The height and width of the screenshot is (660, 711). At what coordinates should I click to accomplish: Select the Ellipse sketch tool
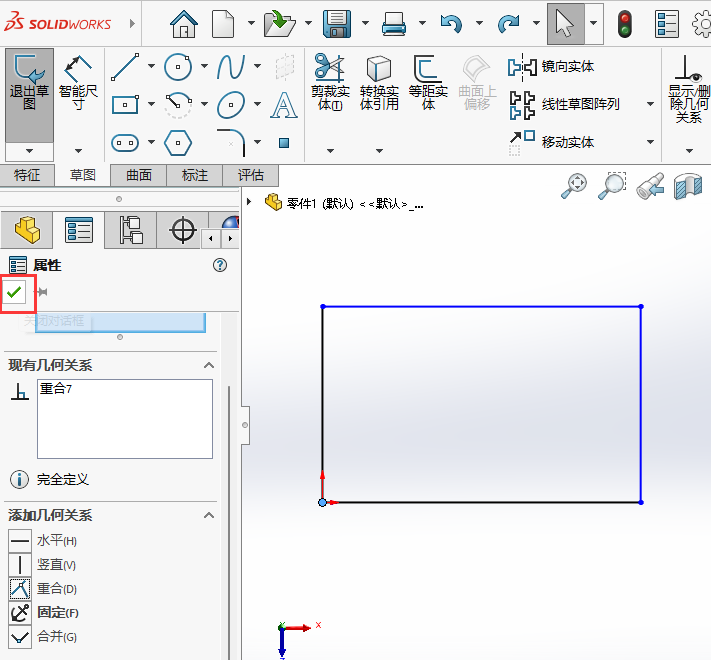(x=231, y=105)
